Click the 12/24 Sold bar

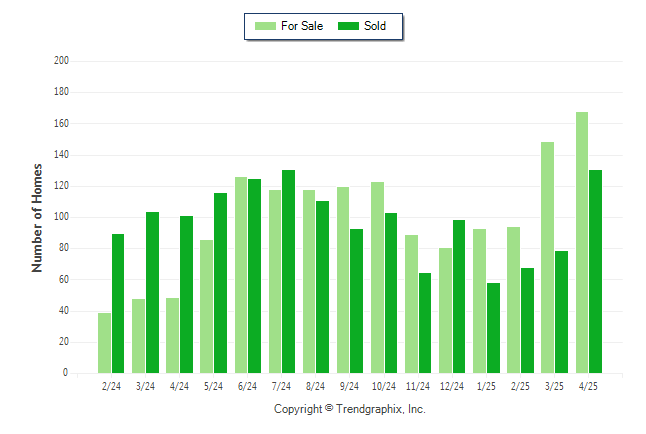point(459,297)
